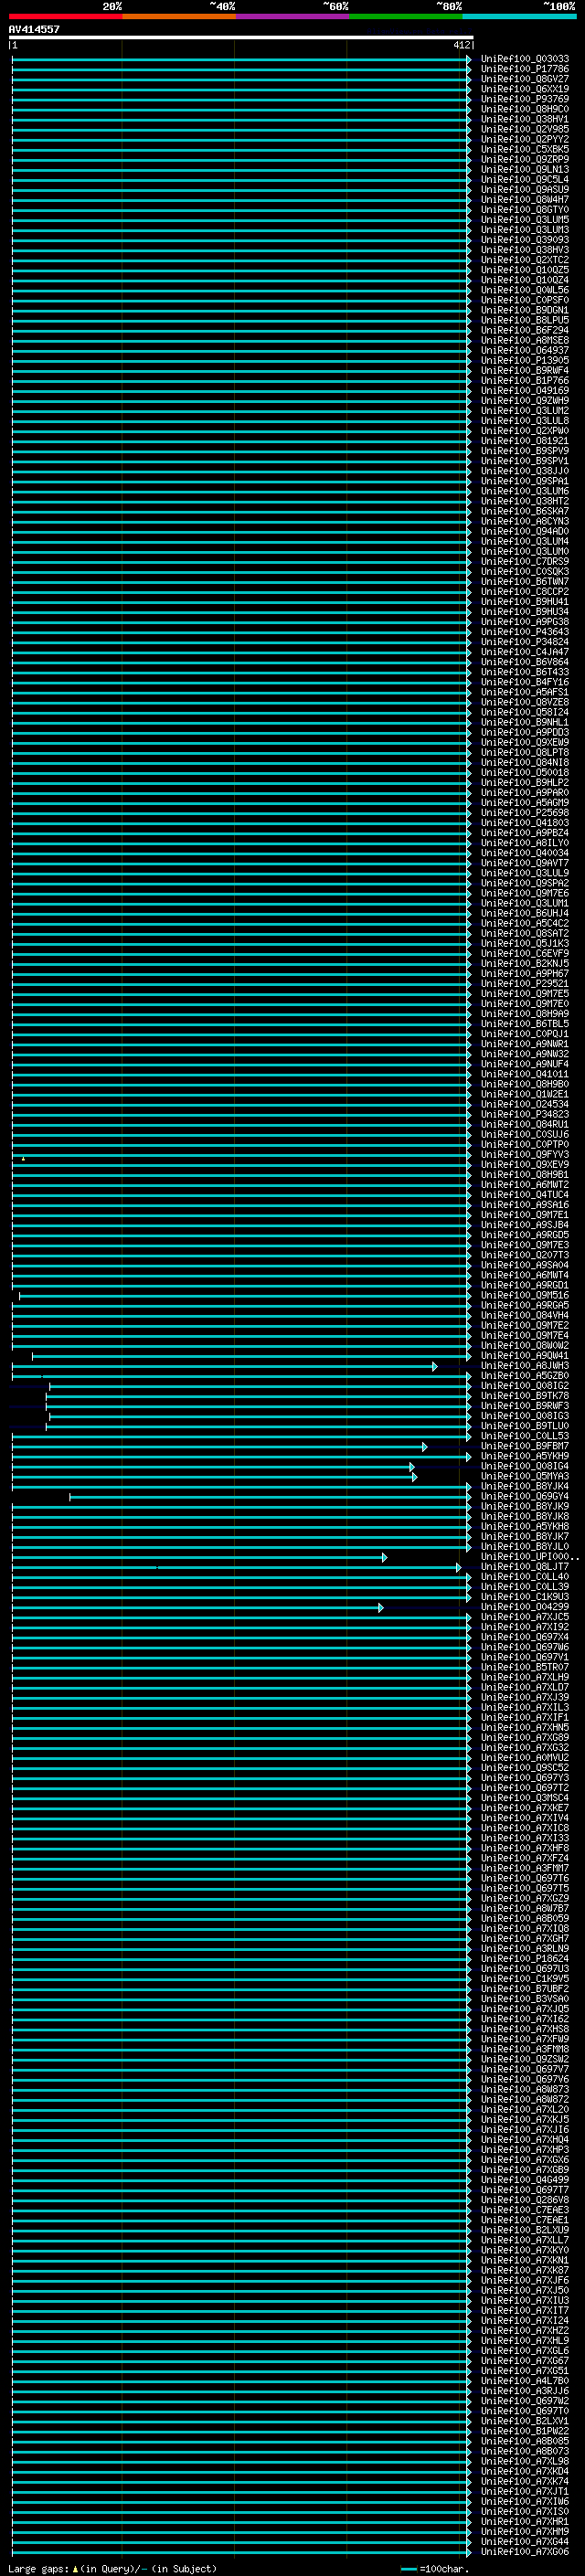The height and width of the screenshot is (2576, 585).
Task: Click the 'Large gaps' legend text
Action: pos(38,2568)
